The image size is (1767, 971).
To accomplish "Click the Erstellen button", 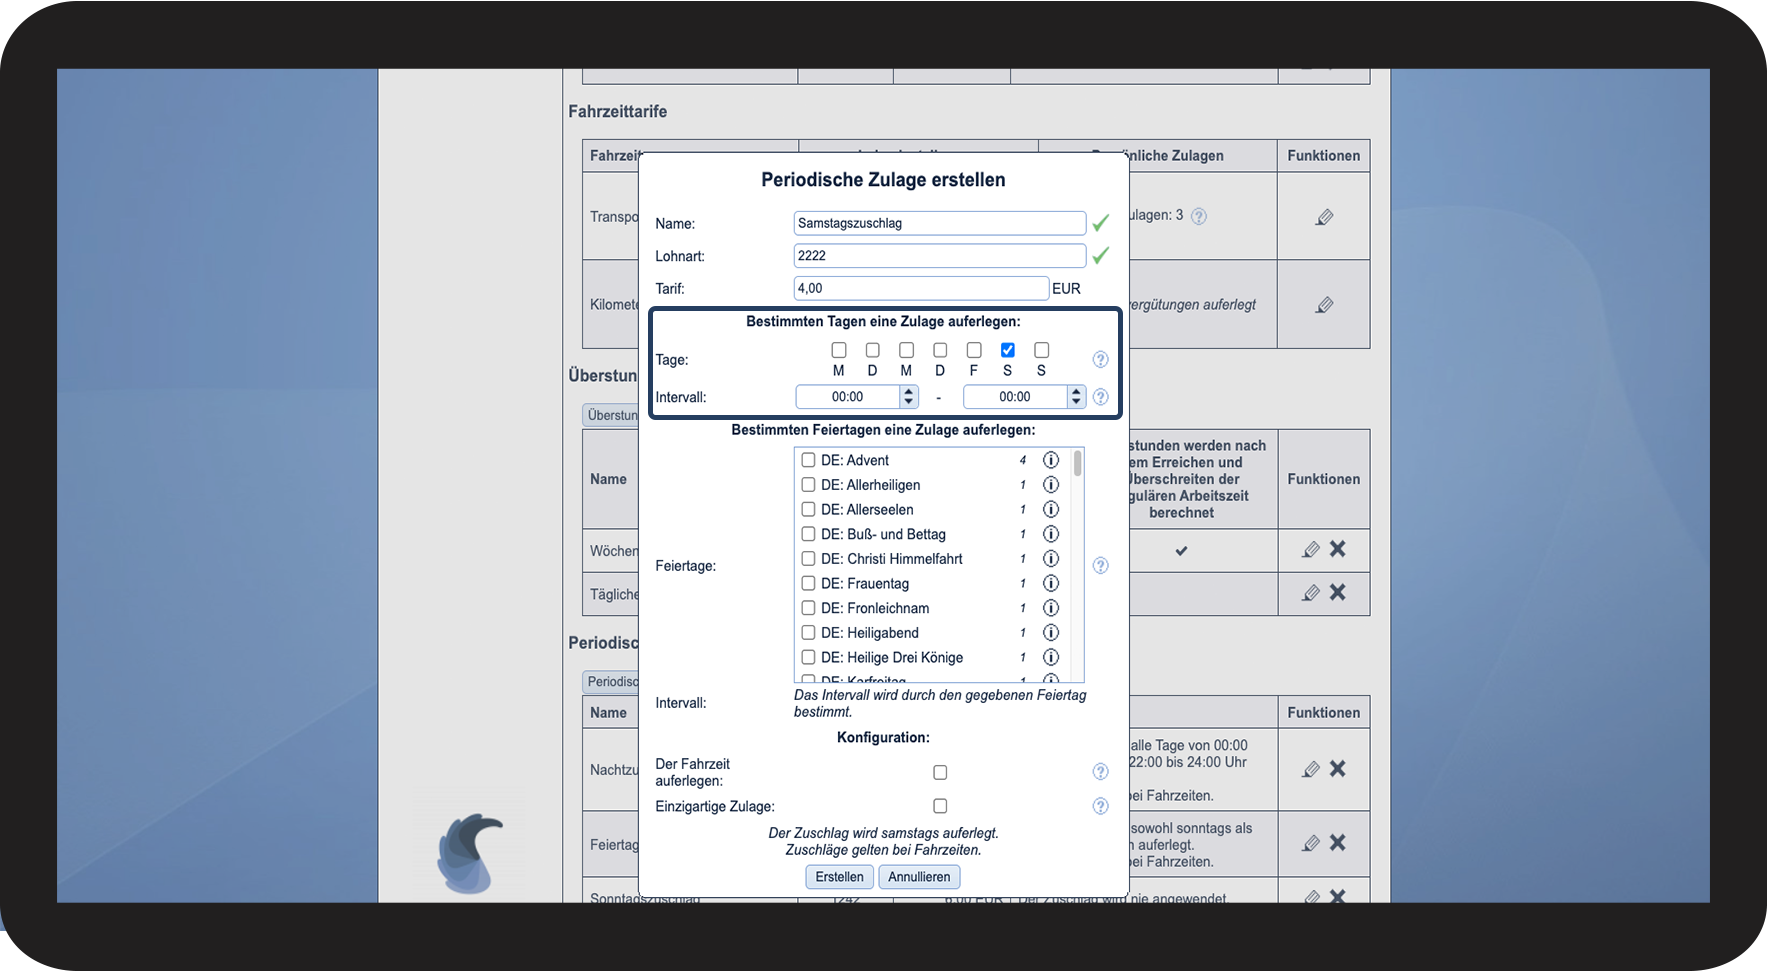I will (839, 877).
